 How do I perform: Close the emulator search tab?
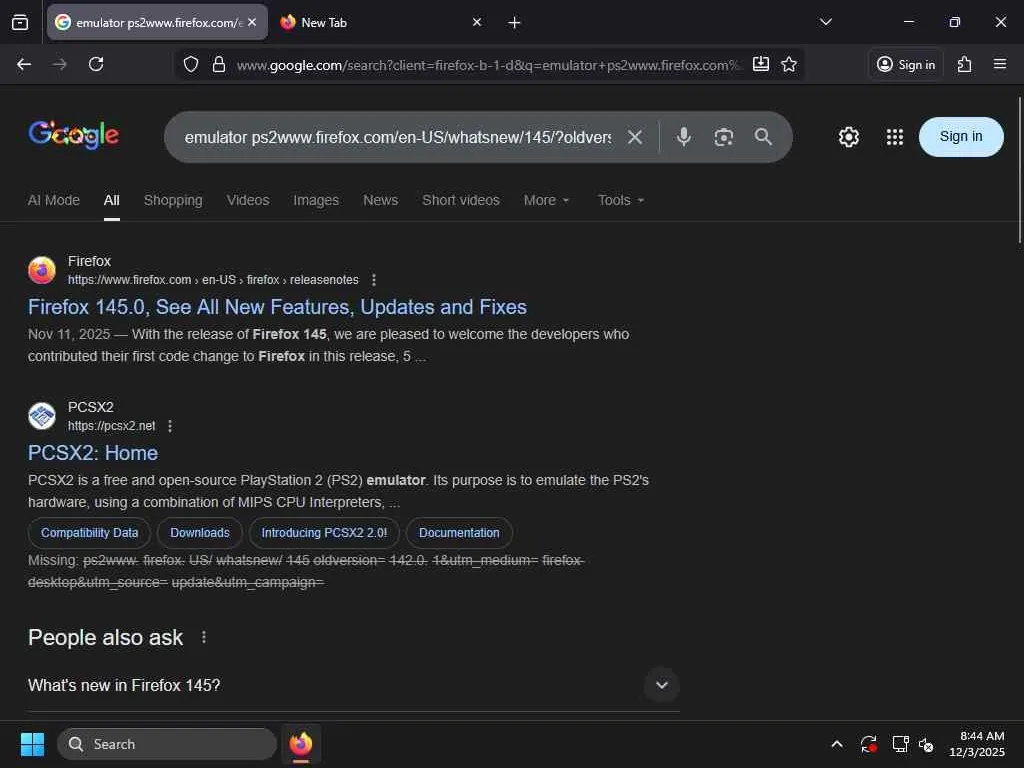coord(252,22)
